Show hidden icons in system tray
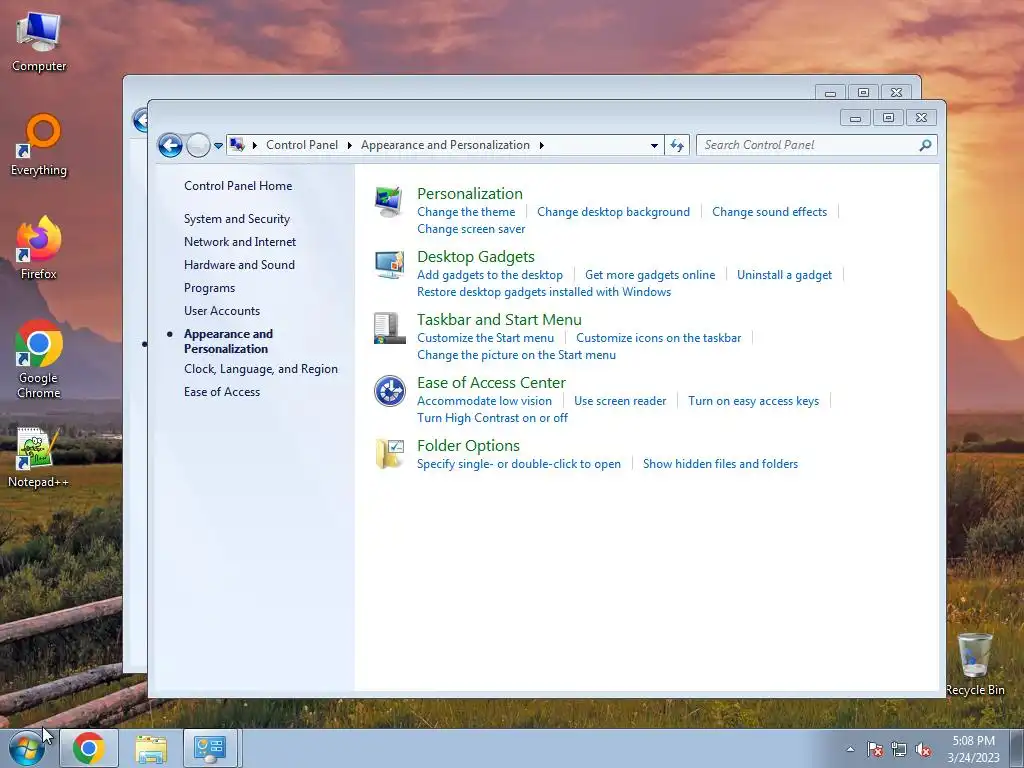Viewport: 1024px width, 768px height. click(x=850, y=749)
